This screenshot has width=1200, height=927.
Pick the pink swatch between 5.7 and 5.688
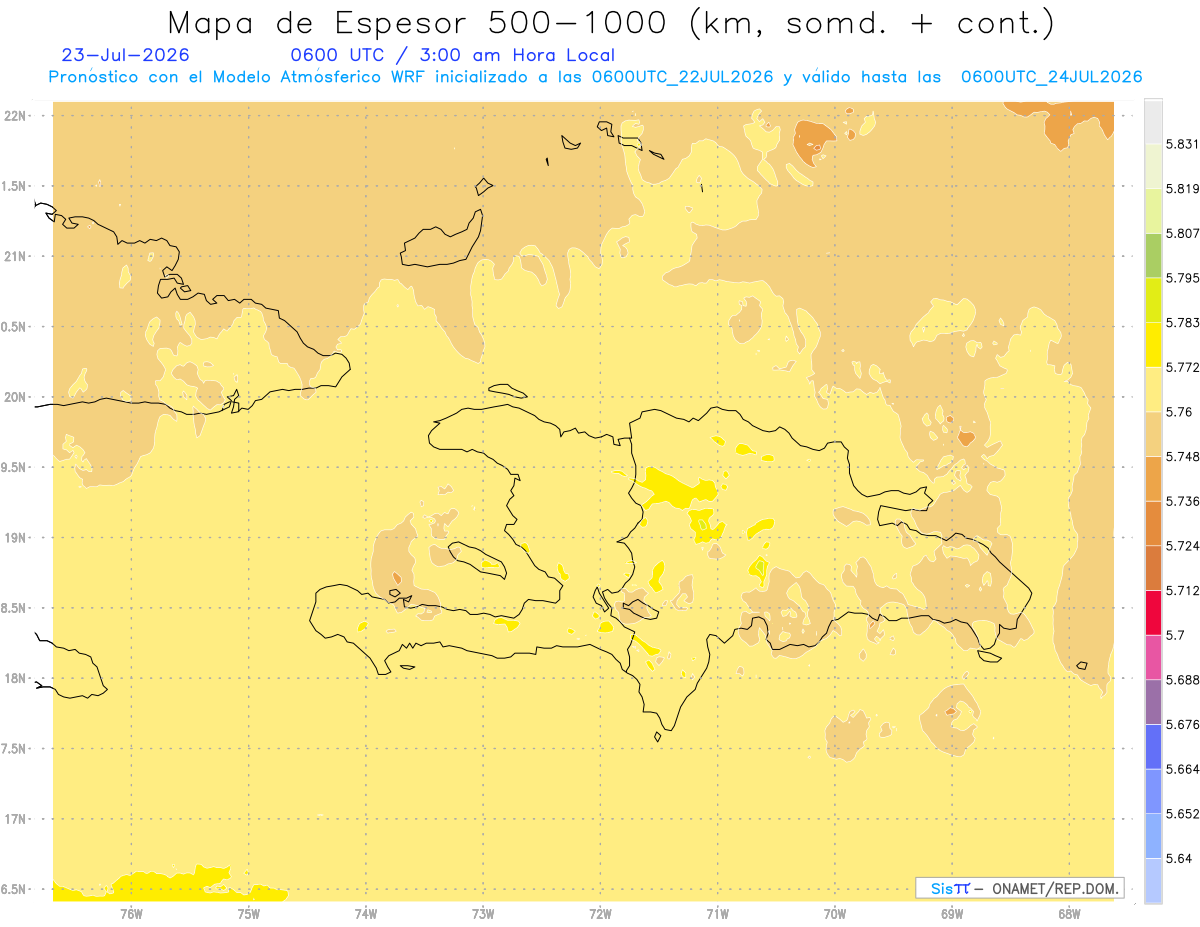tap(1153, 657)
